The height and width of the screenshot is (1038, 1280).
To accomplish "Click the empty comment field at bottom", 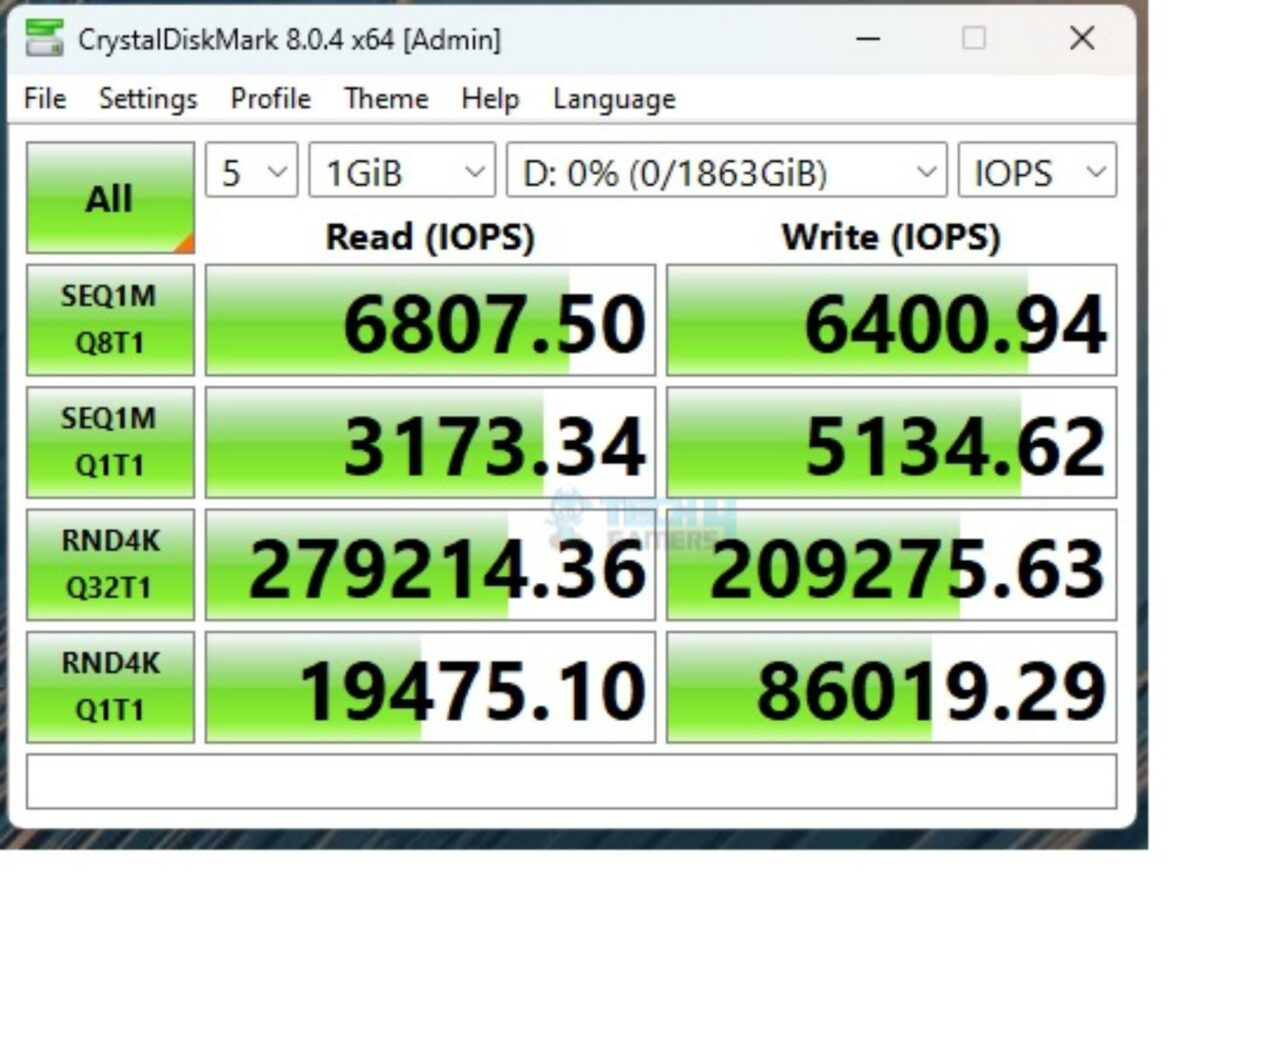I will [571, 781].
